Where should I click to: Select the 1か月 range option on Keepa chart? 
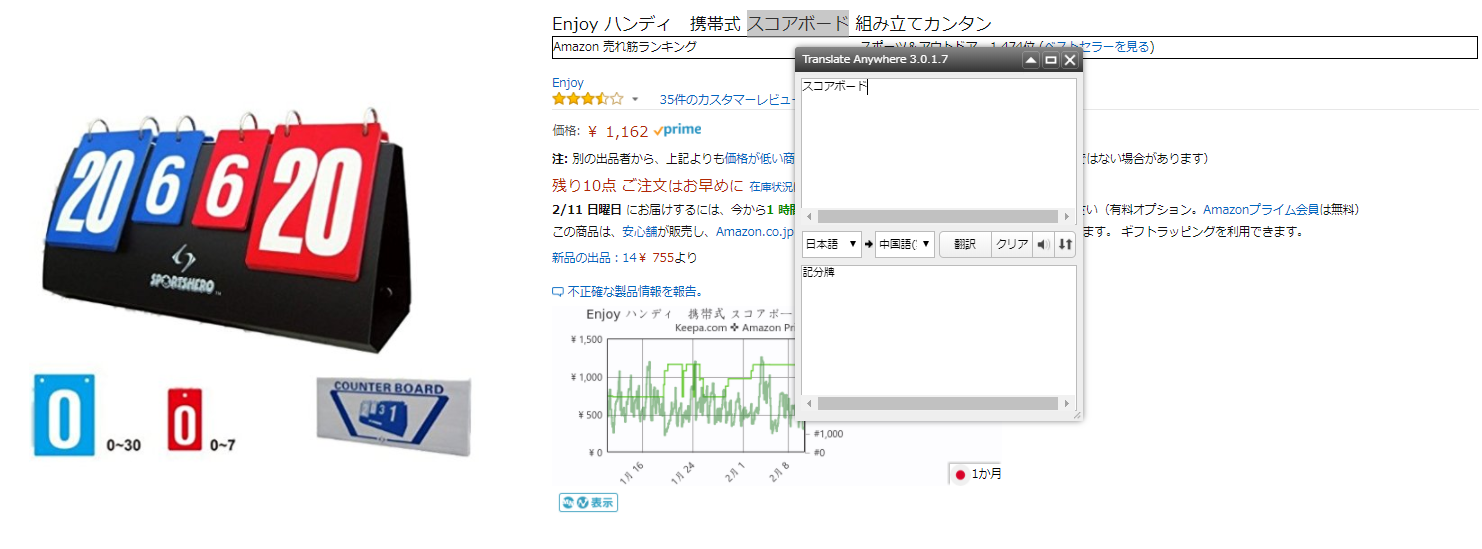pos(977,474)
